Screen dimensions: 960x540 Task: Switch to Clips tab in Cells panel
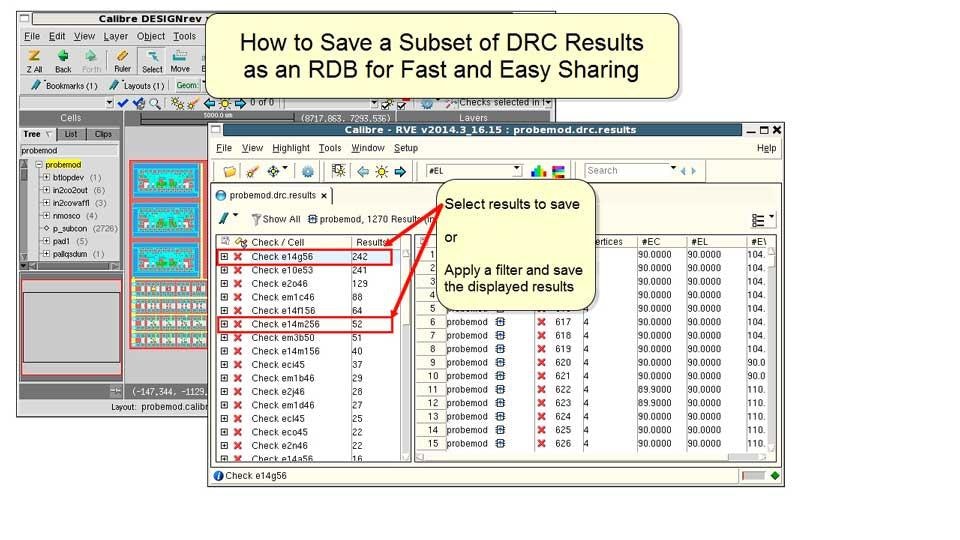[x=103, y=134]
